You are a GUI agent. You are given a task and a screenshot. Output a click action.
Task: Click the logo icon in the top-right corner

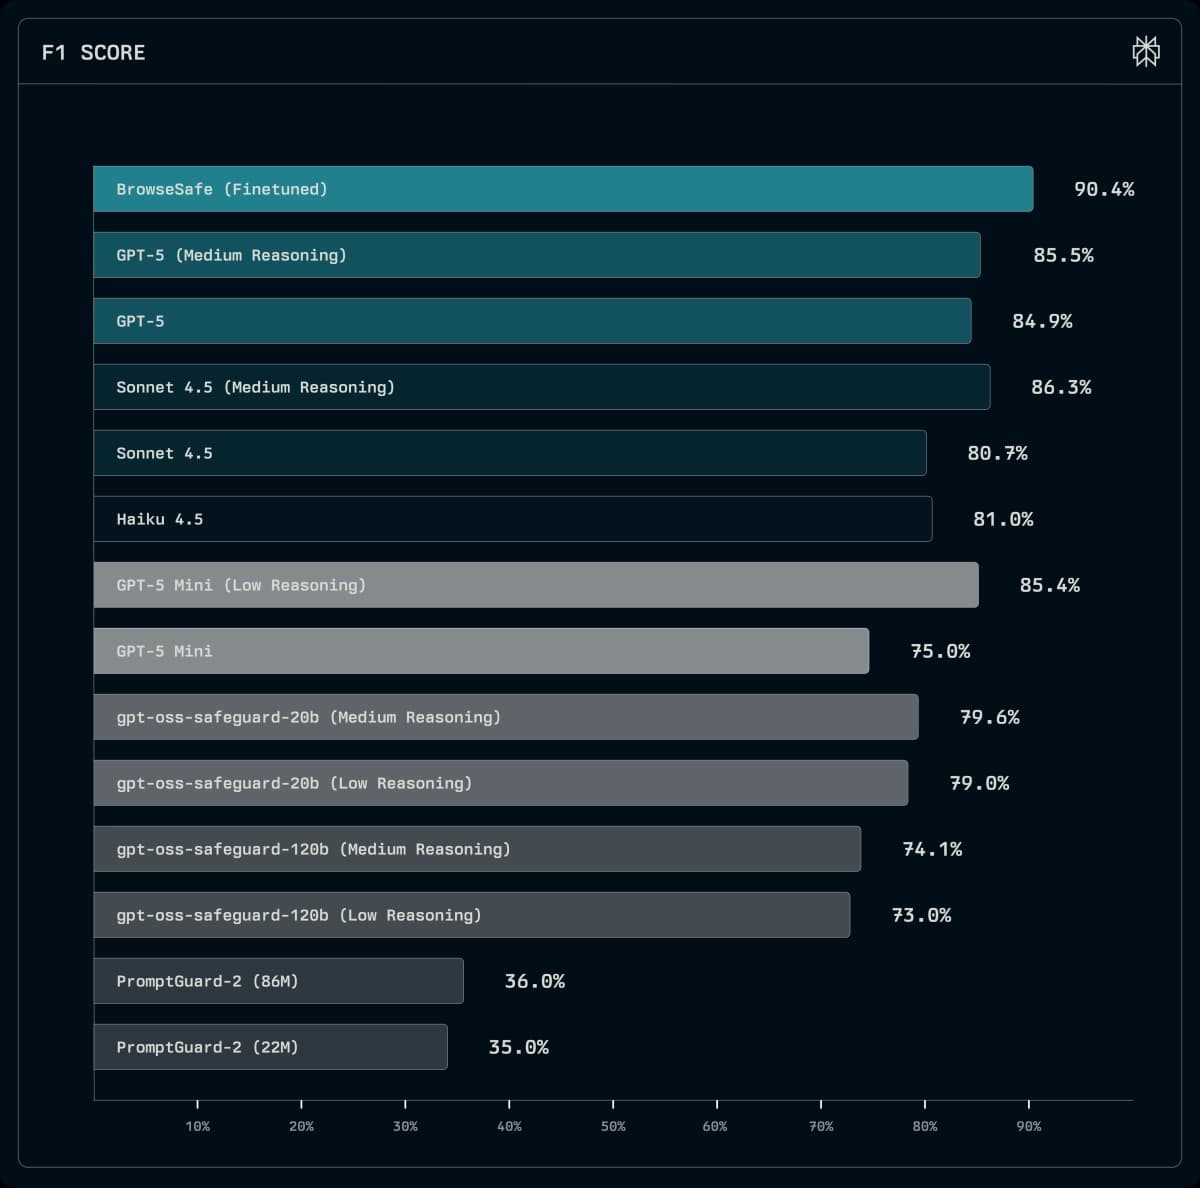coord(1146,52)
